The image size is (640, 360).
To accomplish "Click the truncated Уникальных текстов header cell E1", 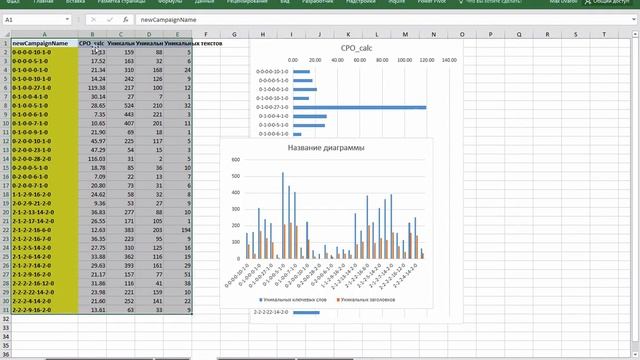I will pos(178,43).
